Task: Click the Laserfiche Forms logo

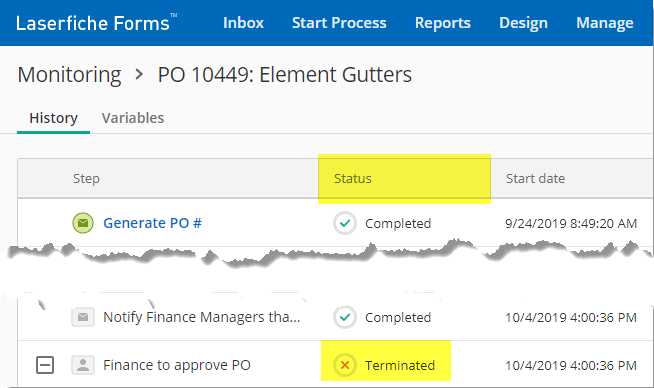Action: 96,23
